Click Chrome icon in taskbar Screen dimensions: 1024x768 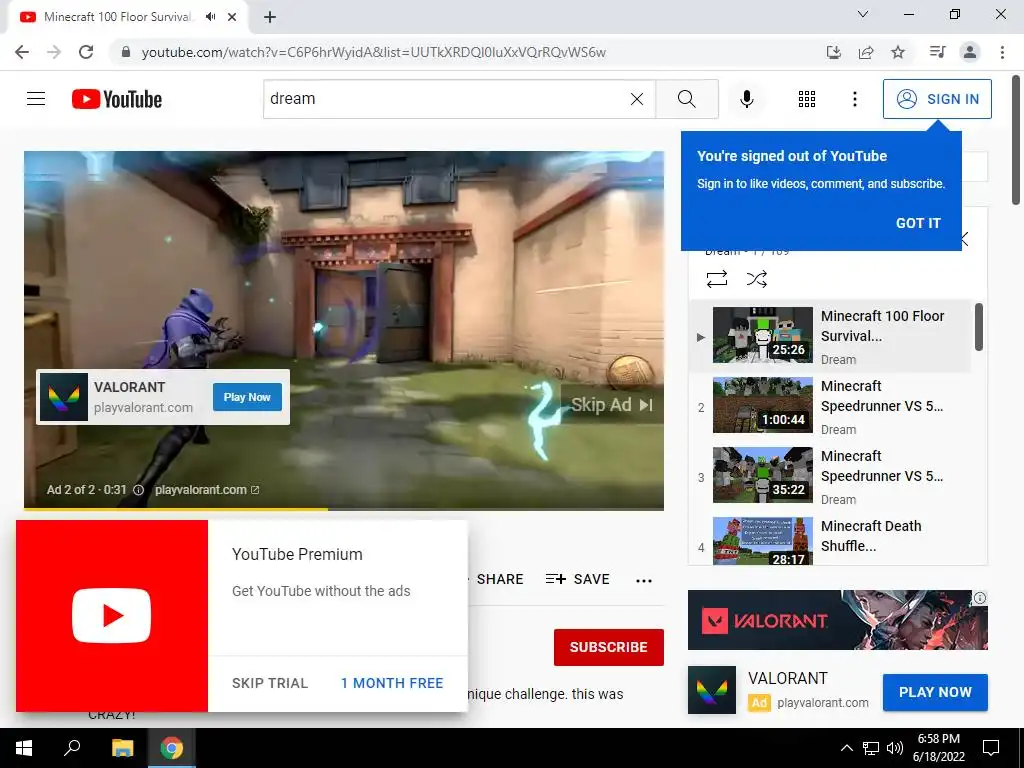(x=172, y=748)
